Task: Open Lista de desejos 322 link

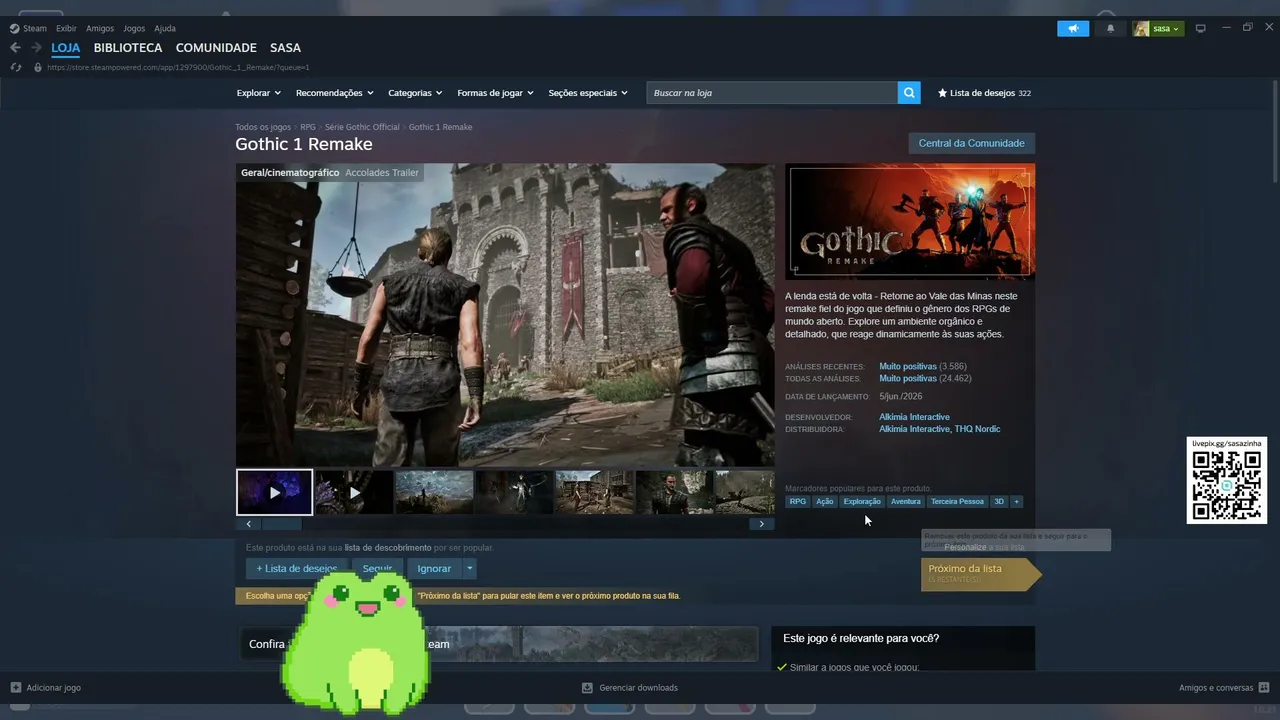Action: click(984, 93)
